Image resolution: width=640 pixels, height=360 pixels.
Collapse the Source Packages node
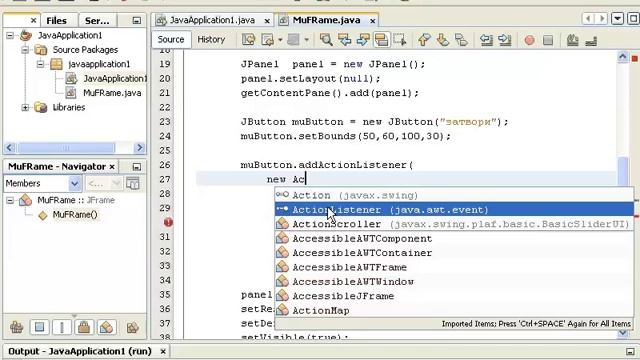25,50
